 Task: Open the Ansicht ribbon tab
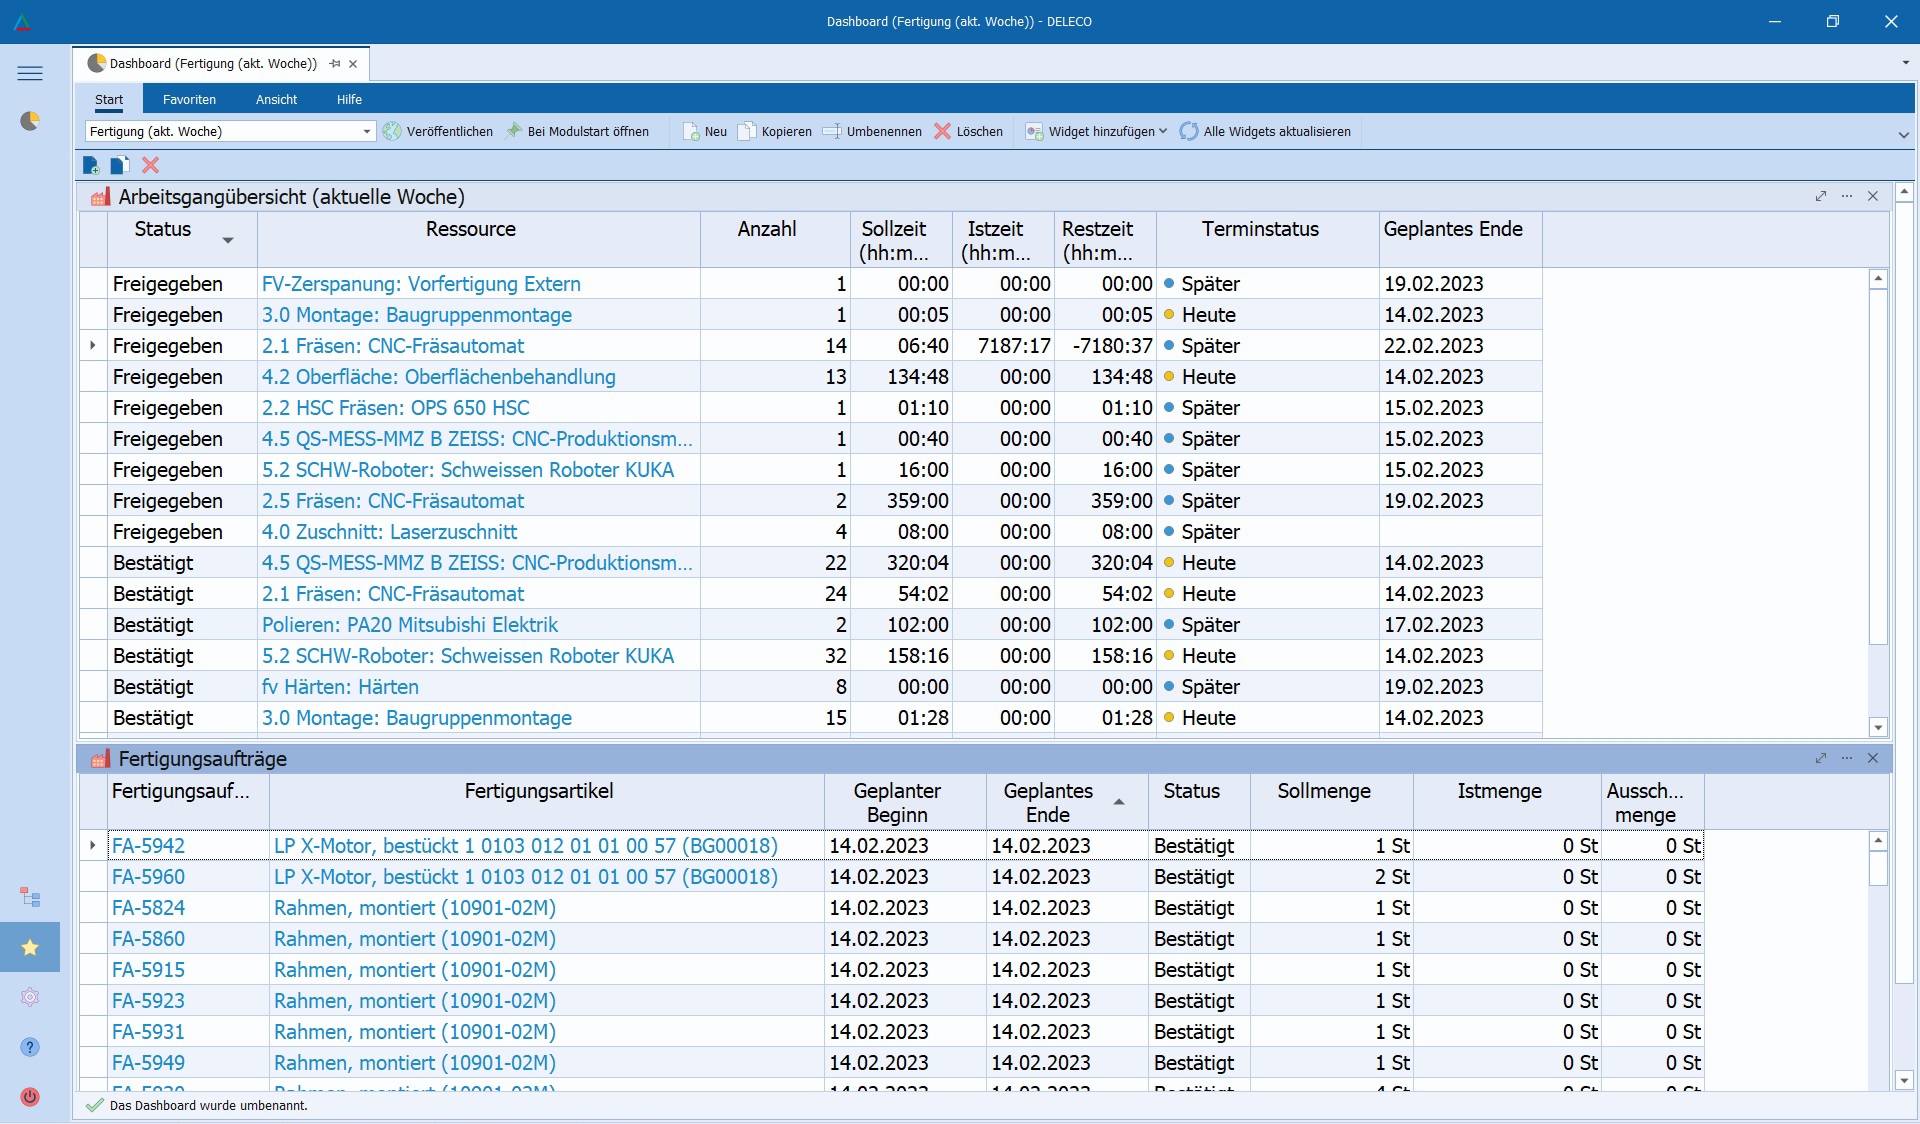[x=276, y=99]
